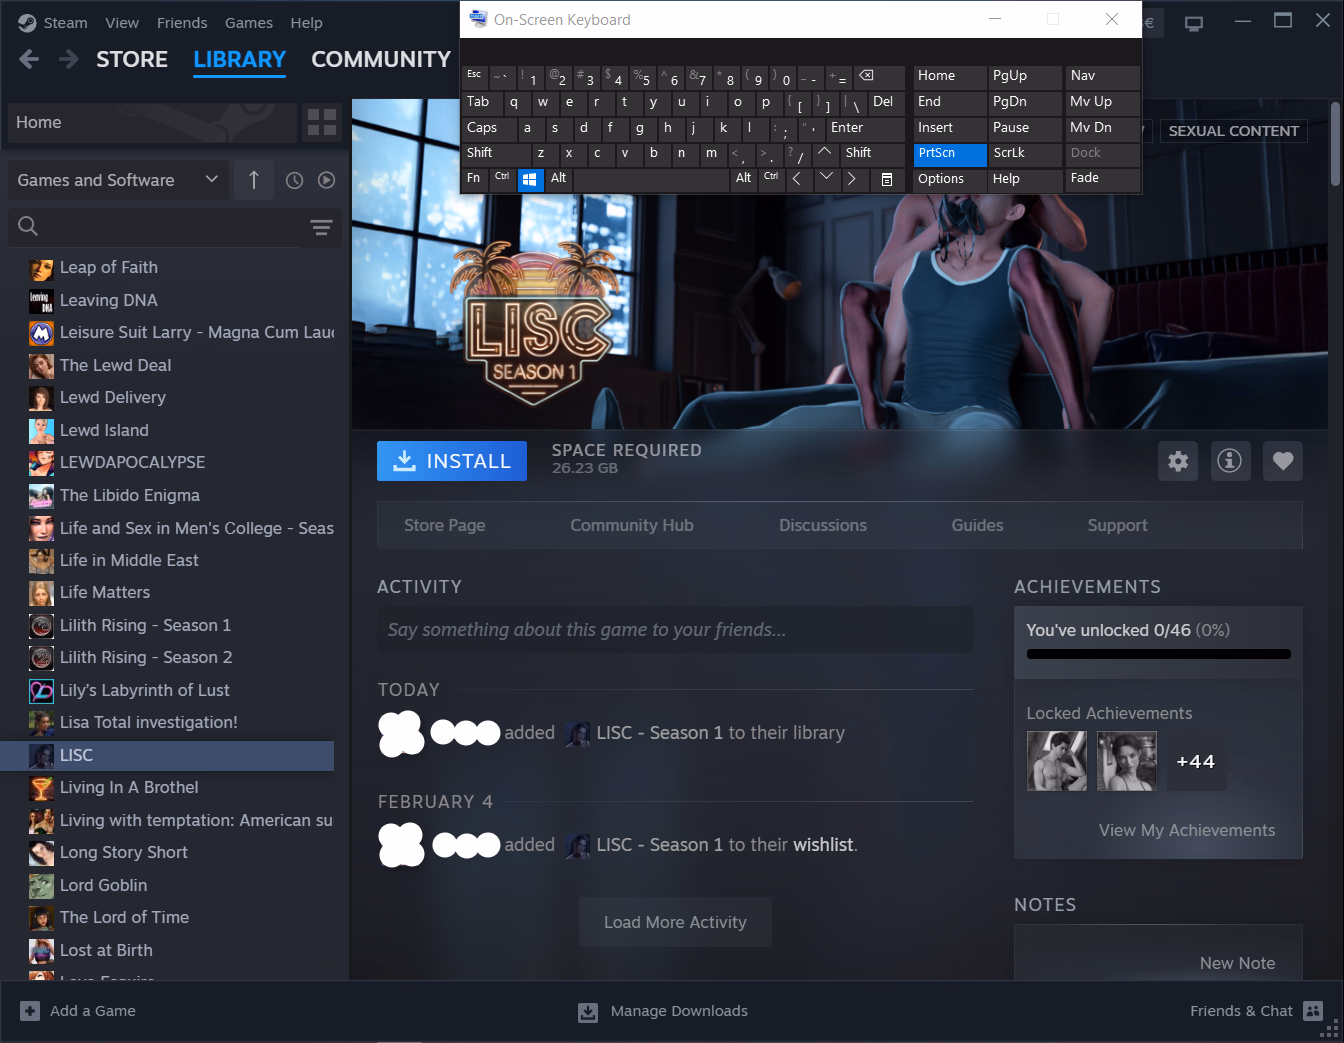Click Load More Activity button
Screen dimensions: 1344x1043
coord(675,922)
